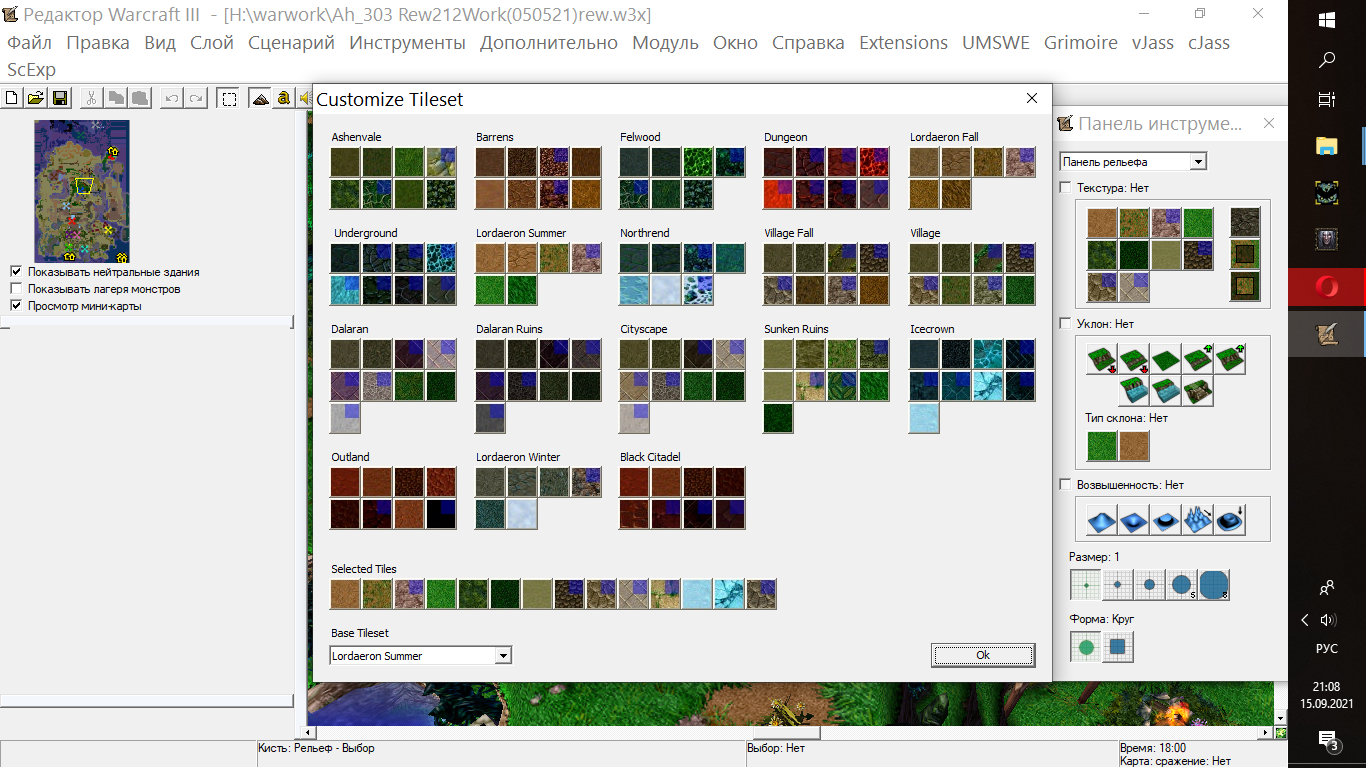This screenshot has height=768, width=1366.
Task: Open the UMSWE menu
Action: pyautogui.click(x=996, y=43)
